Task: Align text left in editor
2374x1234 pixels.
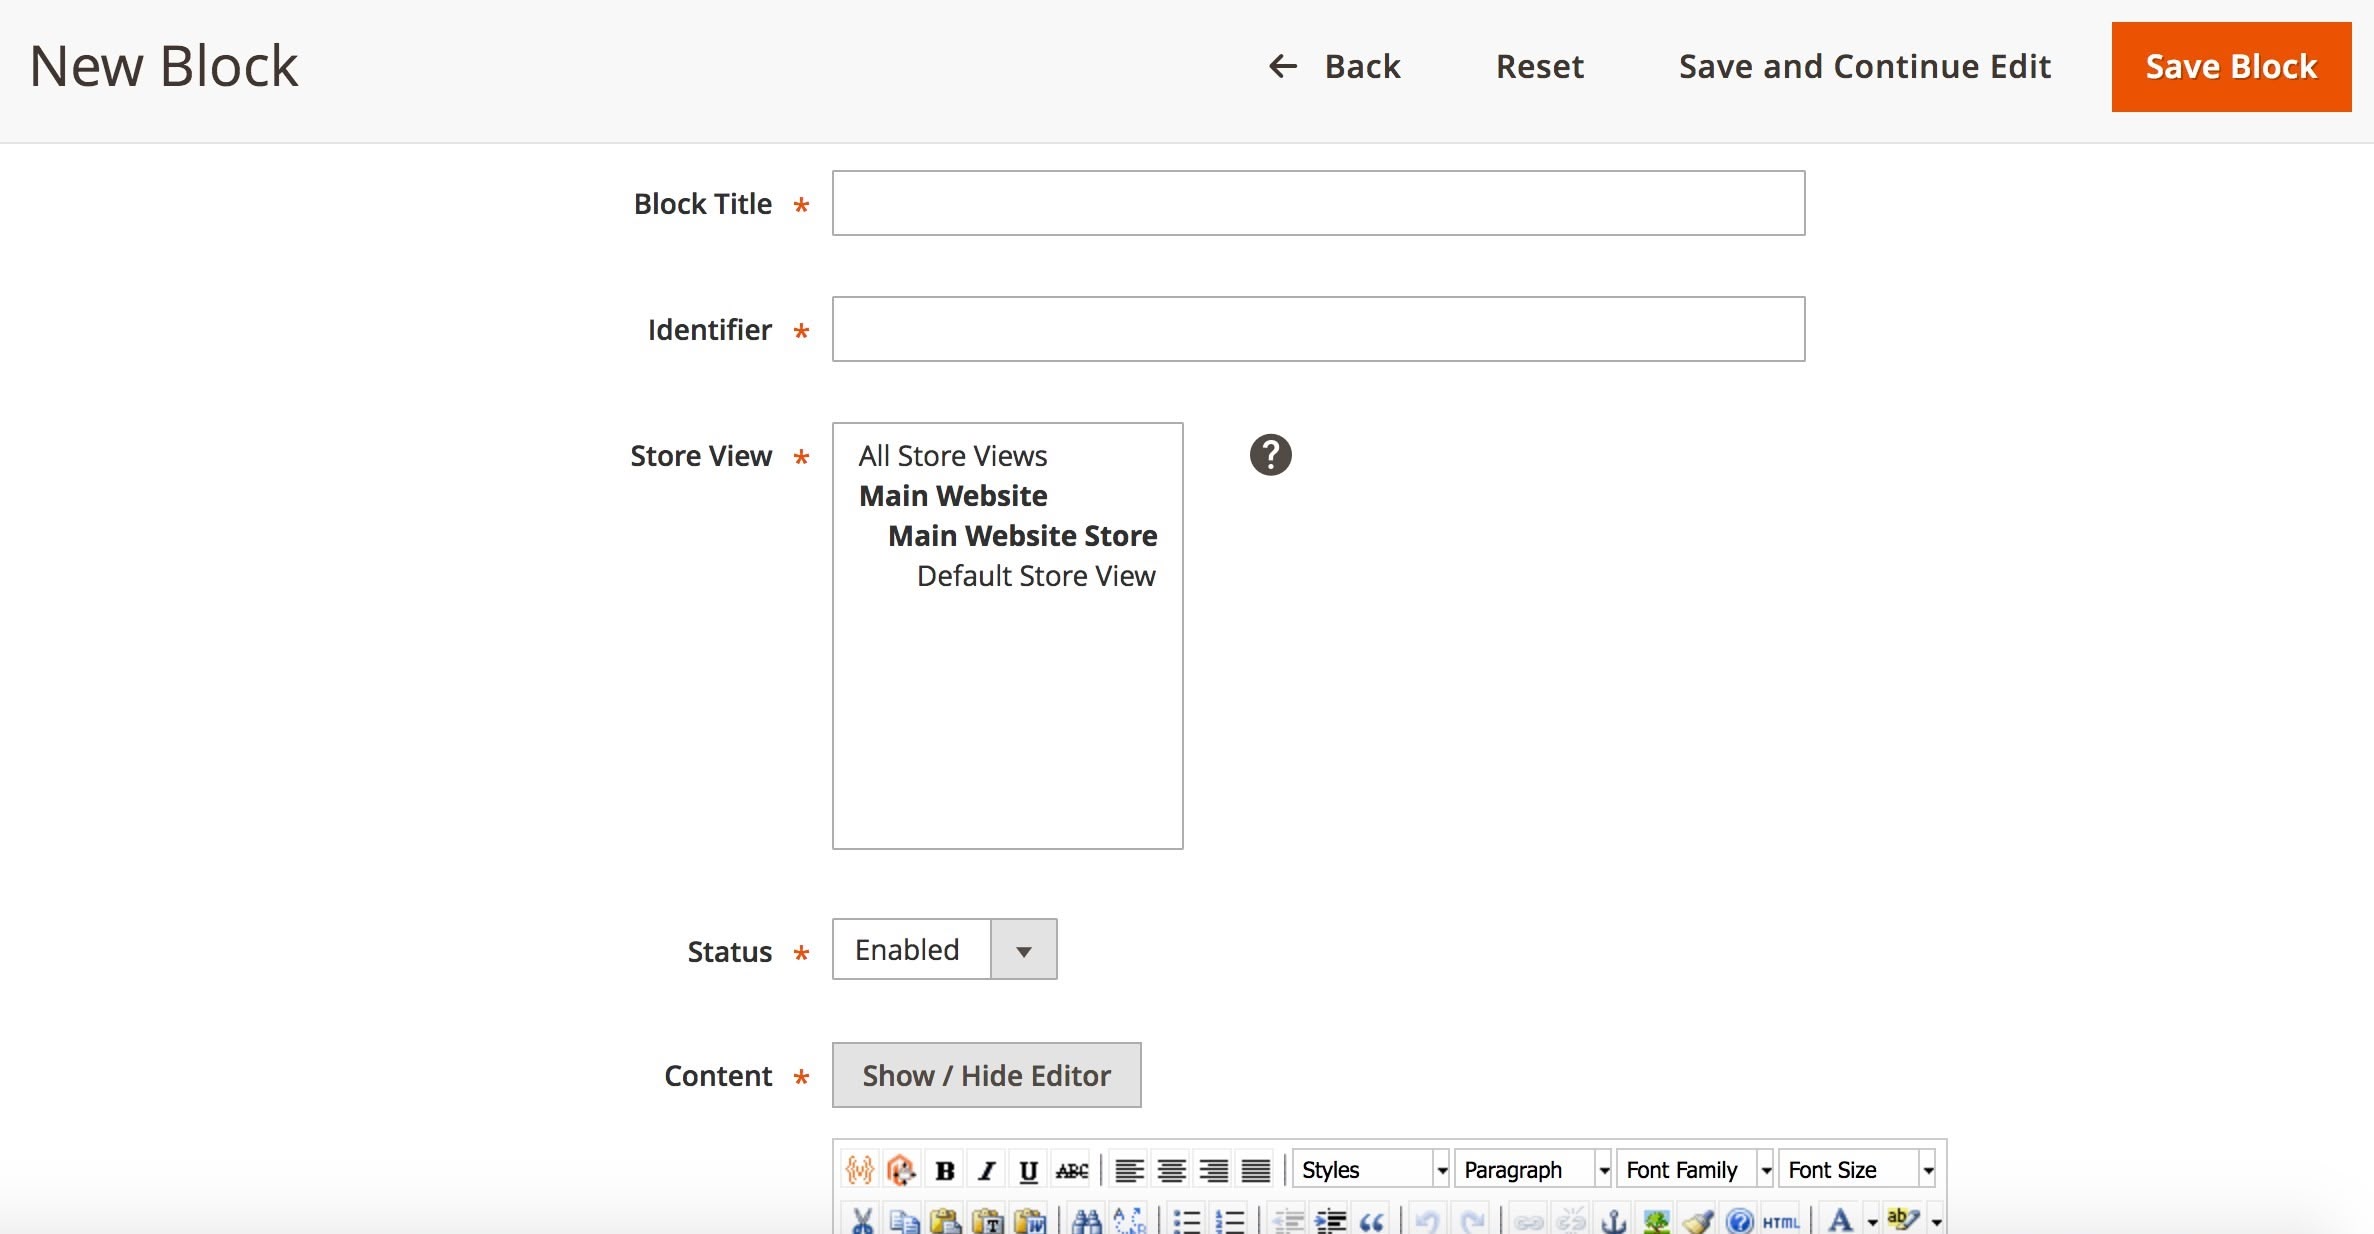Action: click(x=1129, y=1169)
